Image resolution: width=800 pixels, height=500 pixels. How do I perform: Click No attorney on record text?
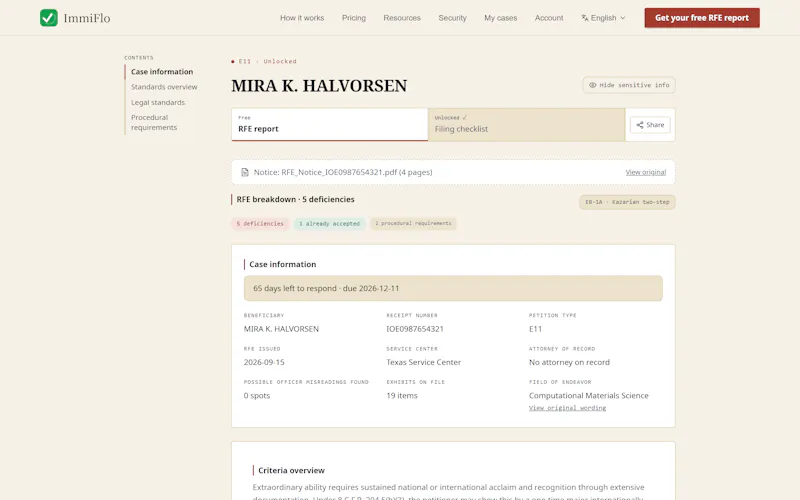[569, 362]
